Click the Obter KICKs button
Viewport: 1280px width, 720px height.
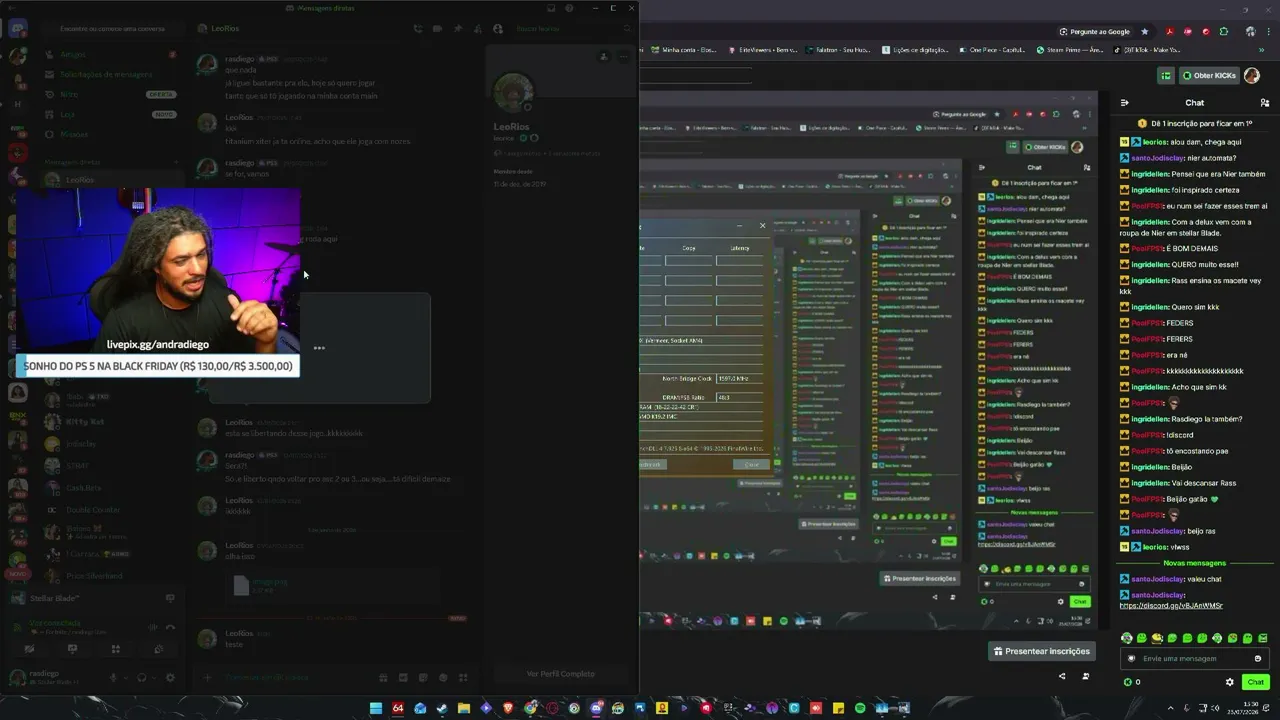pyautogui.click(x=1209, y=75)
